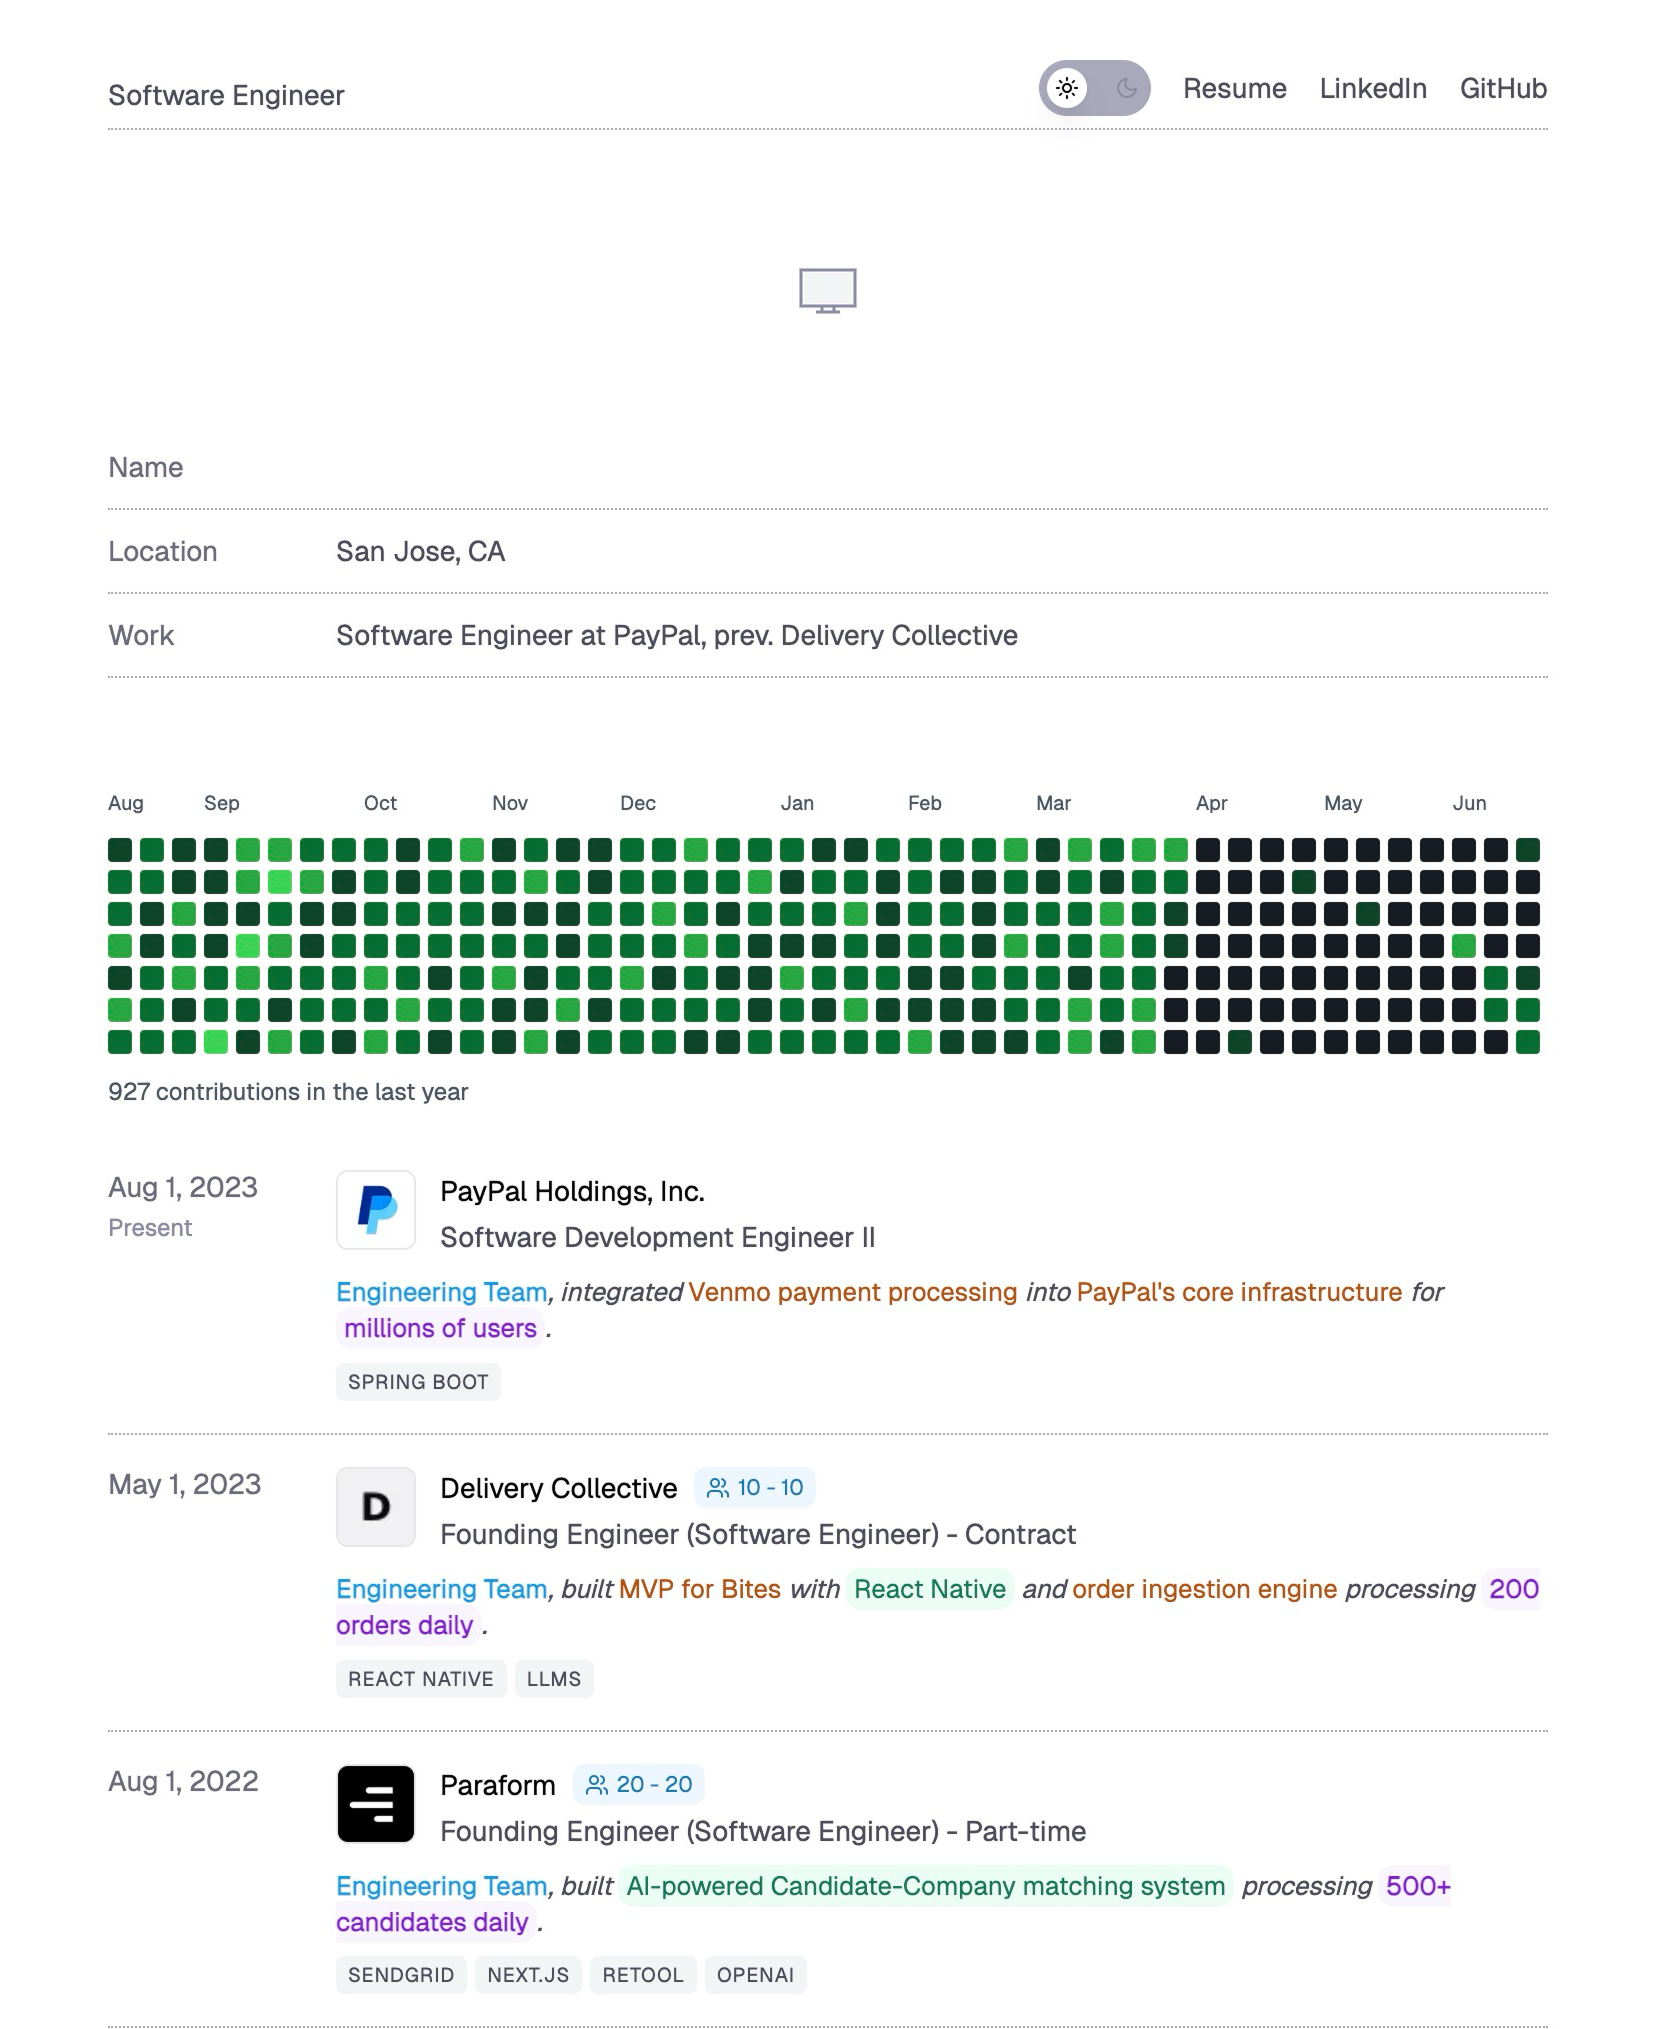
Task: Click the Paraform company name
Action: pyautogui.click(x=498, y=1785)
